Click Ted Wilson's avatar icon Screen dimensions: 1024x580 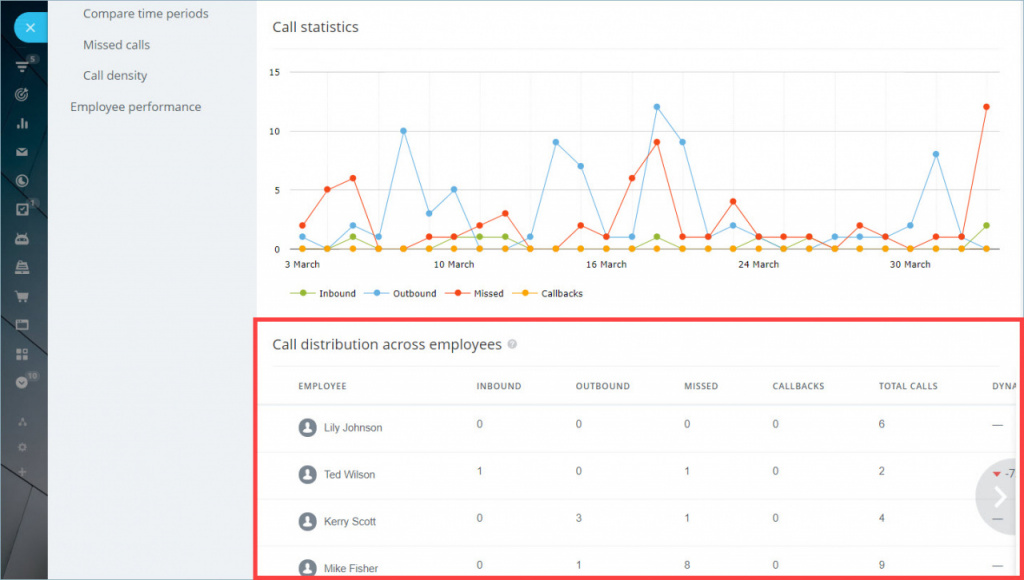coord(308,475)
